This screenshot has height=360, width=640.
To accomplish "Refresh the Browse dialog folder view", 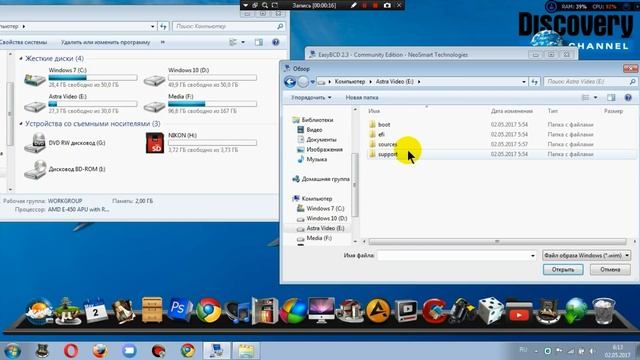I will 535,82.
